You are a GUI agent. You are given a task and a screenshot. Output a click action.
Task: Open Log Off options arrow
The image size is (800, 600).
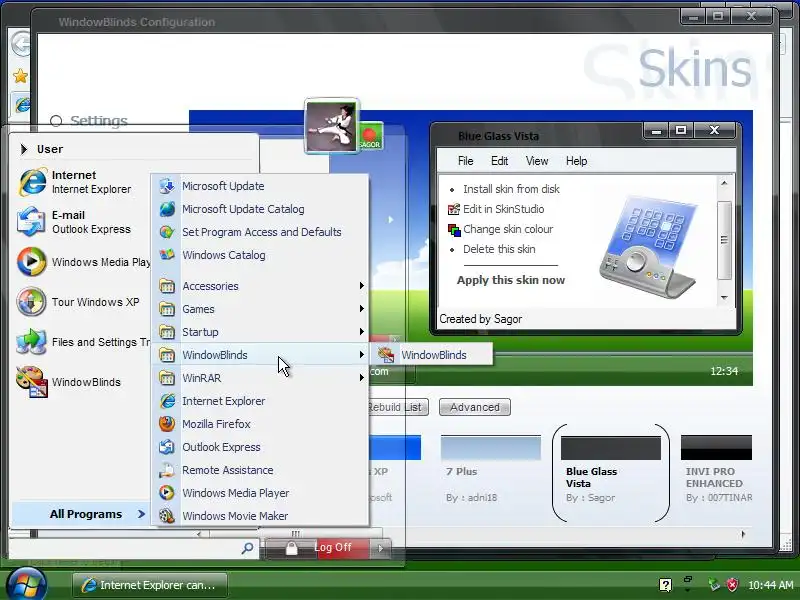coord(381,548)
